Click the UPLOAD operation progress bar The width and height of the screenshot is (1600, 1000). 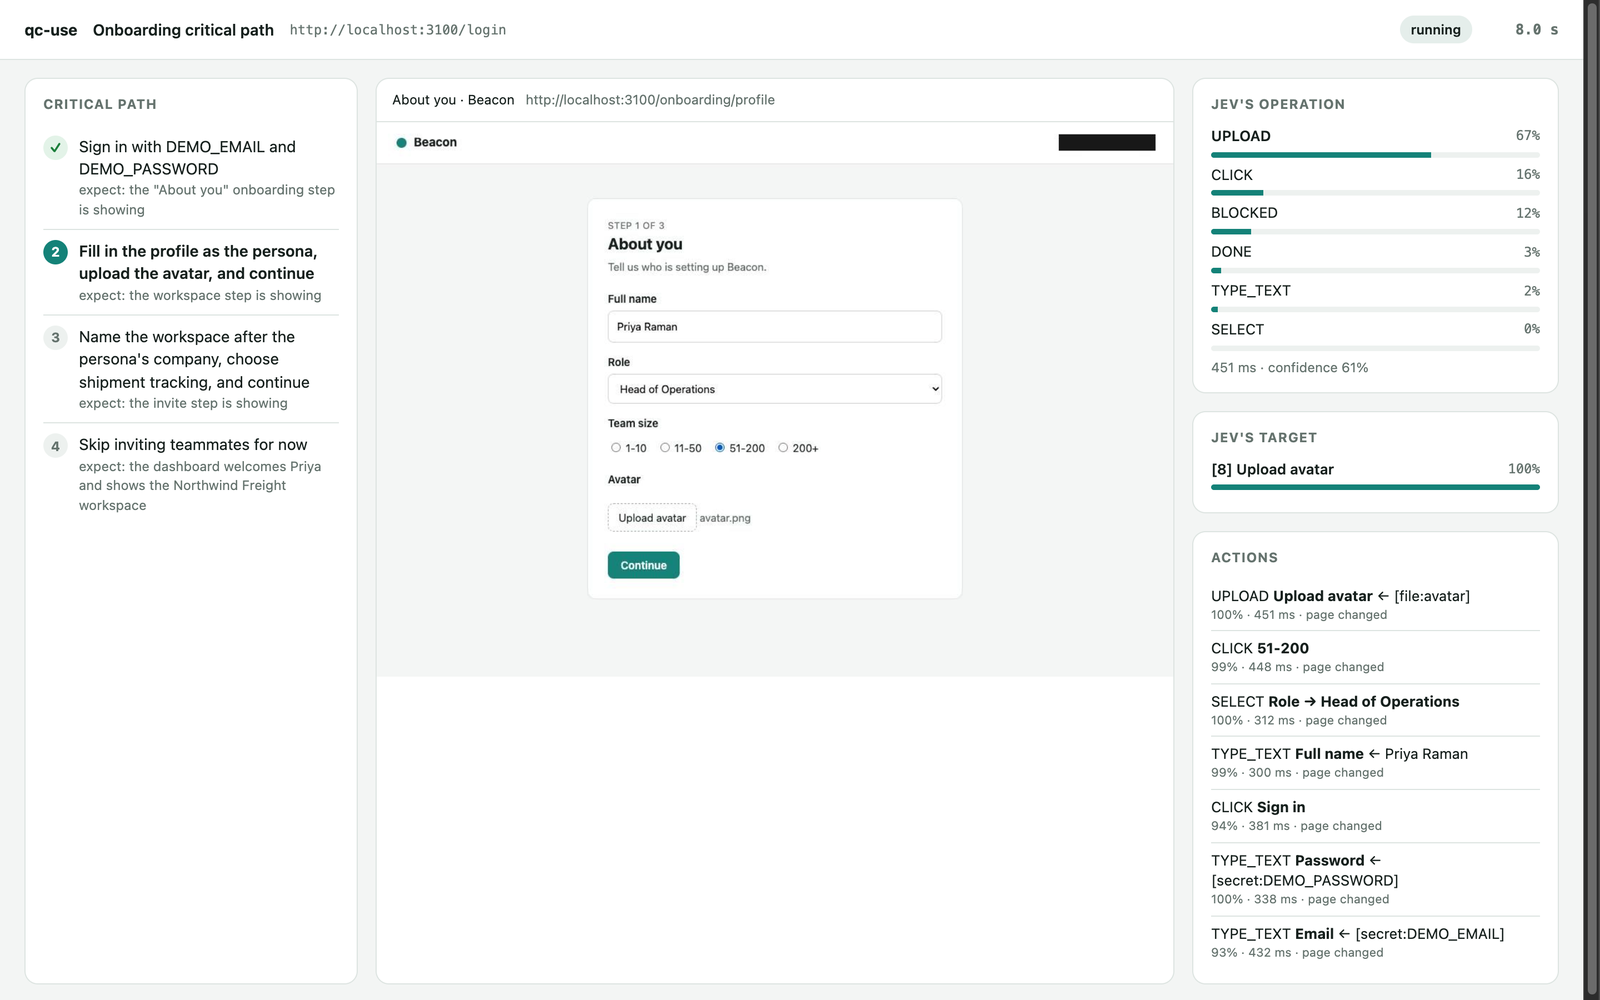(1375, 155)
